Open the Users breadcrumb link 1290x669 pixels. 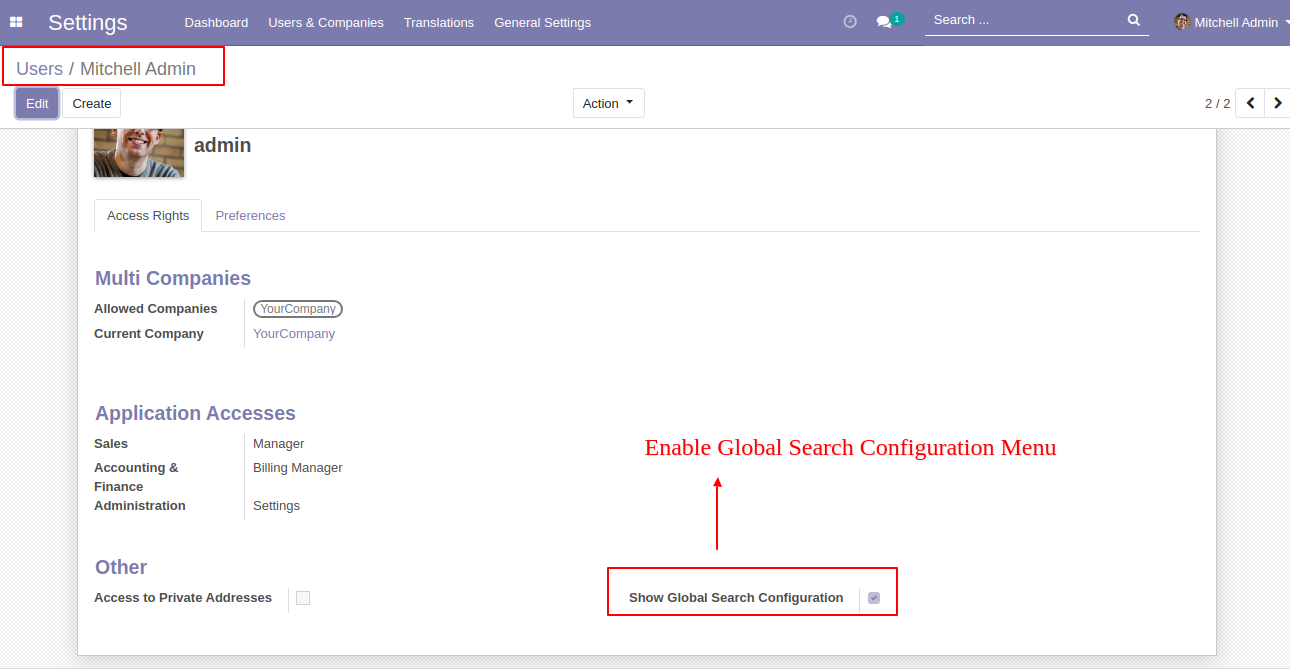click(39, 69)
